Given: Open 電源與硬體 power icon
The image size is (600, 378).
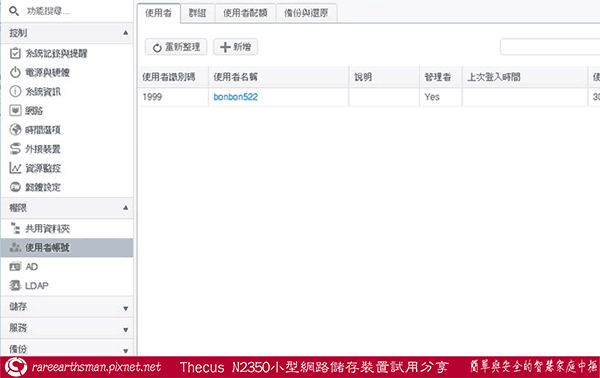Looking at the screenshot, I should [15, 72].
